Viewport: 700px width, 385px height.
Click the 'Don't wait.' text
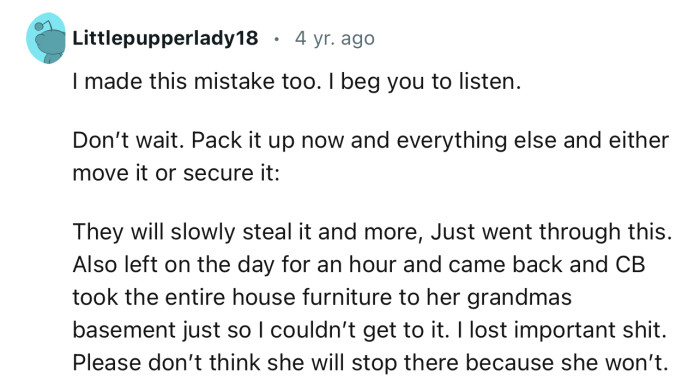click(x=129, y=140)
